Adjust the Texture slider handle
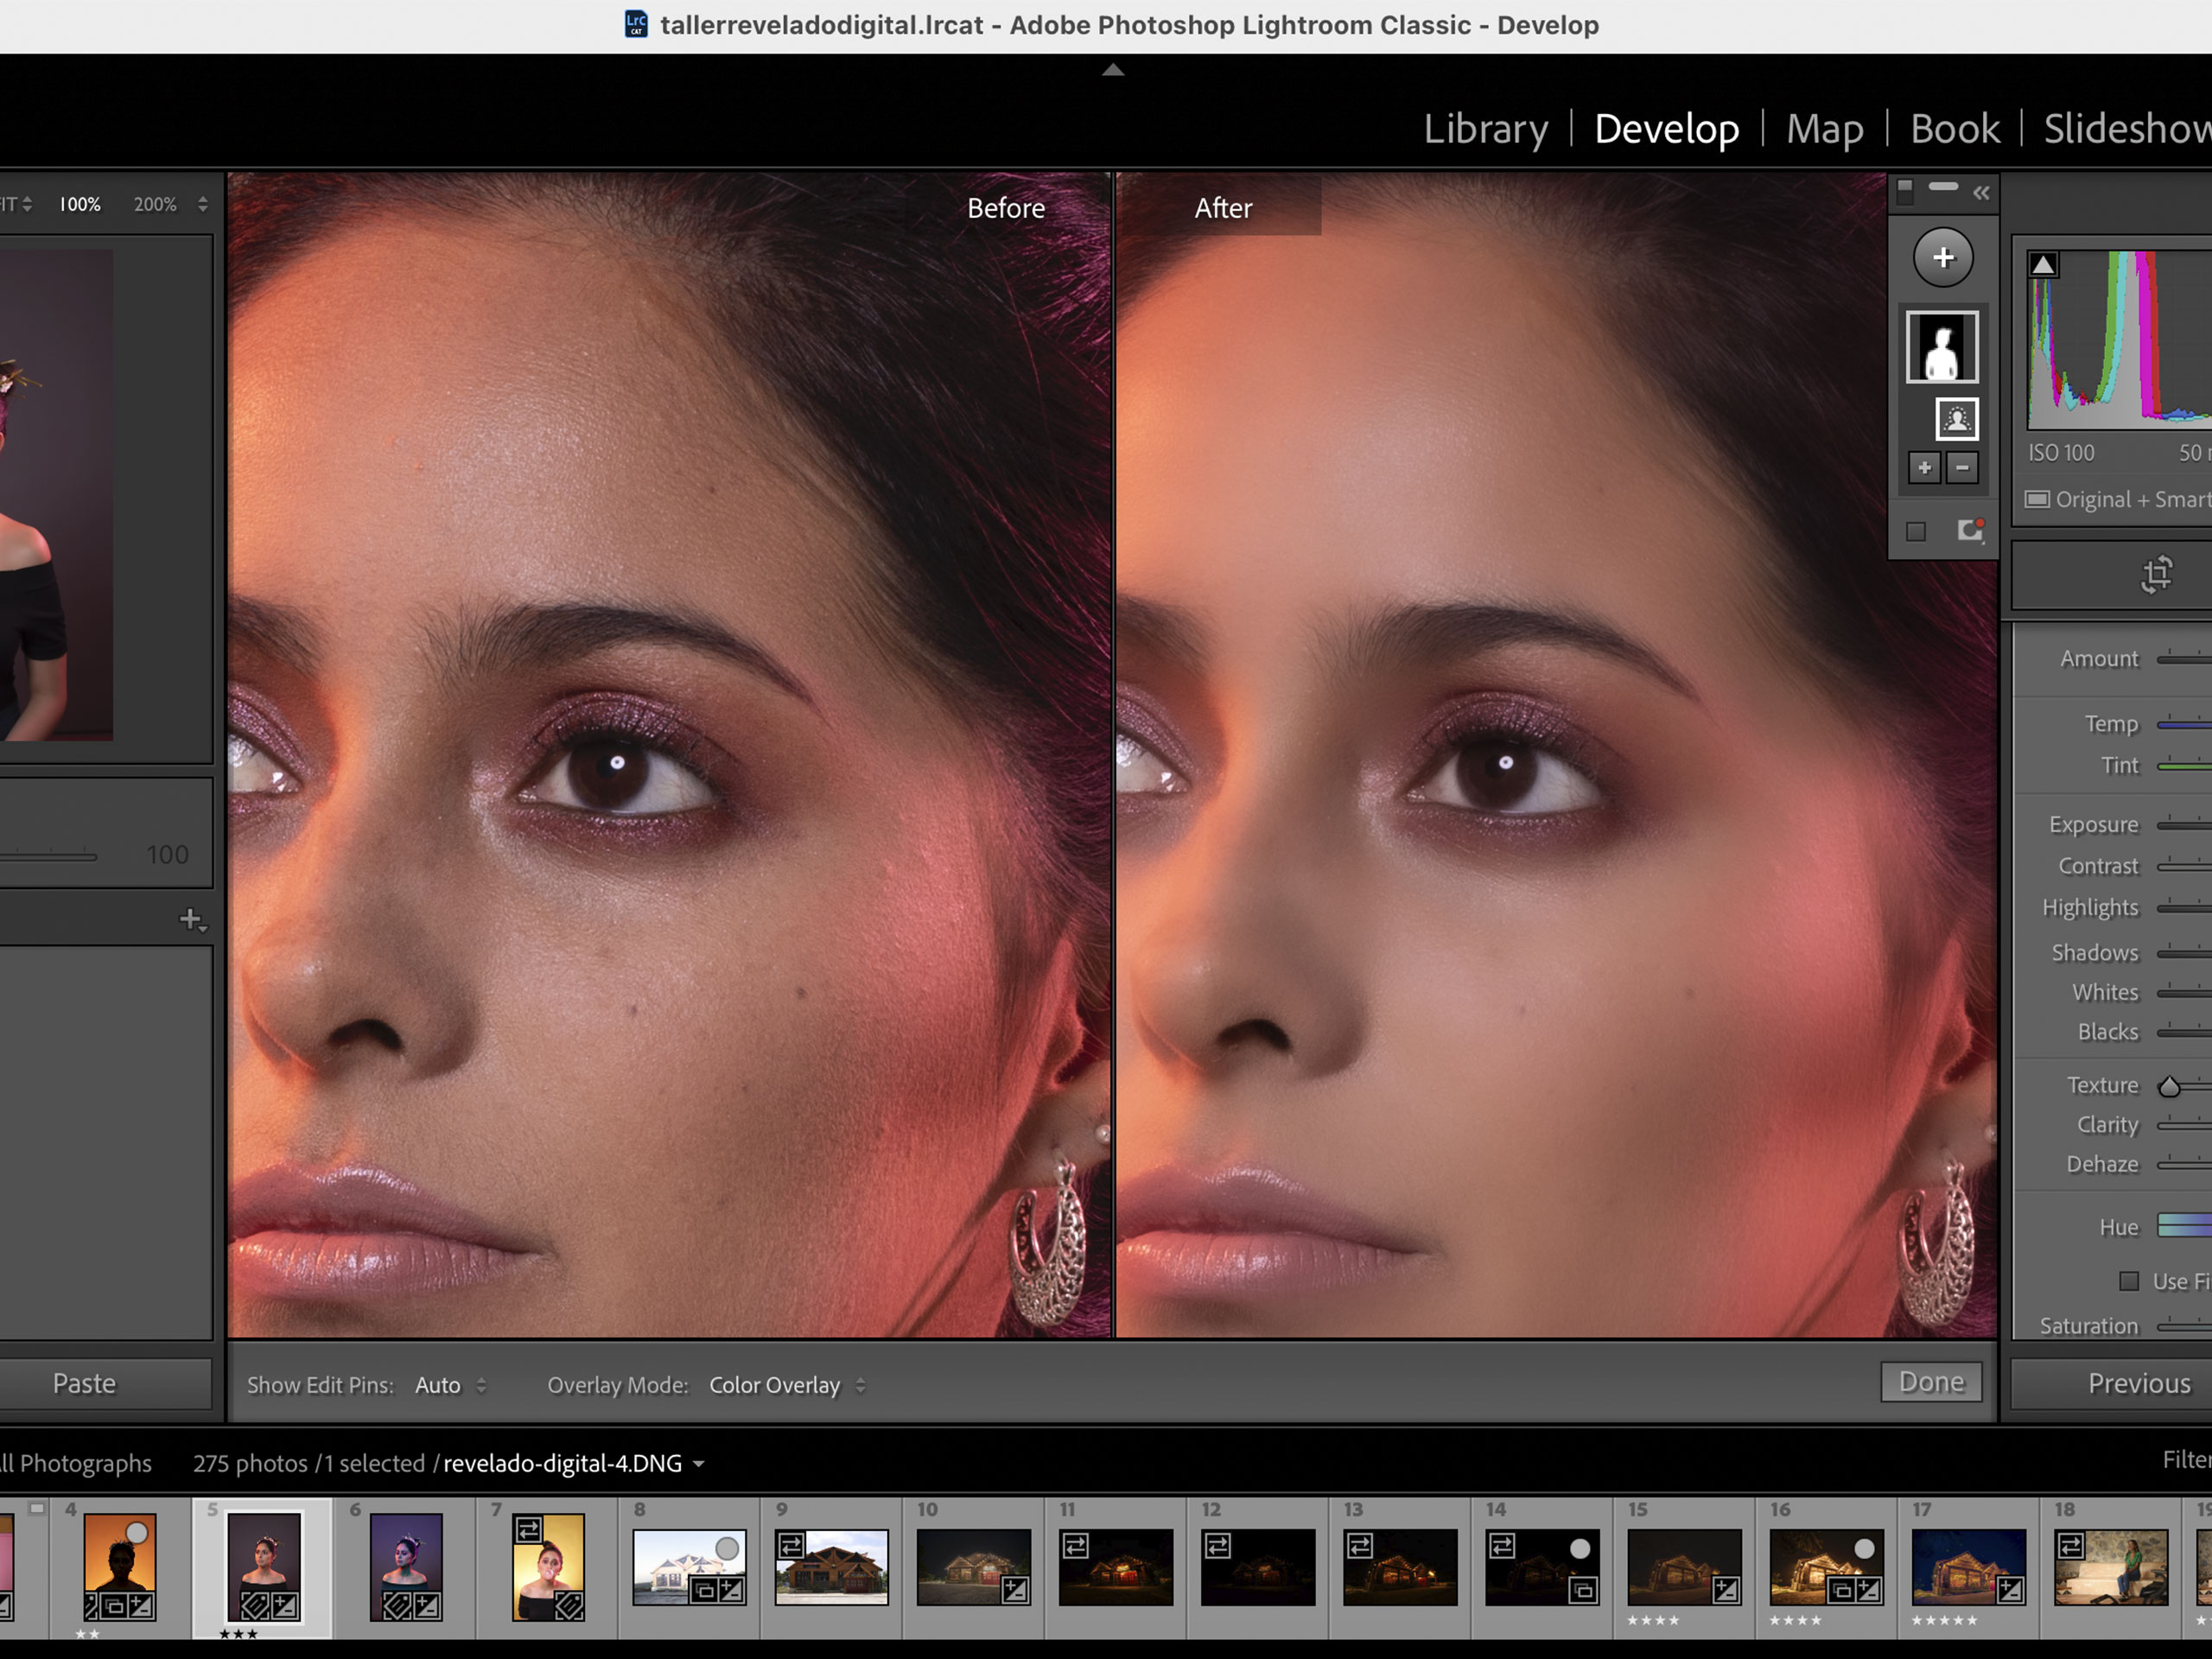Image resolution: width=2212 pixels, height=1659 pixels. [x=2169, y=1087]
